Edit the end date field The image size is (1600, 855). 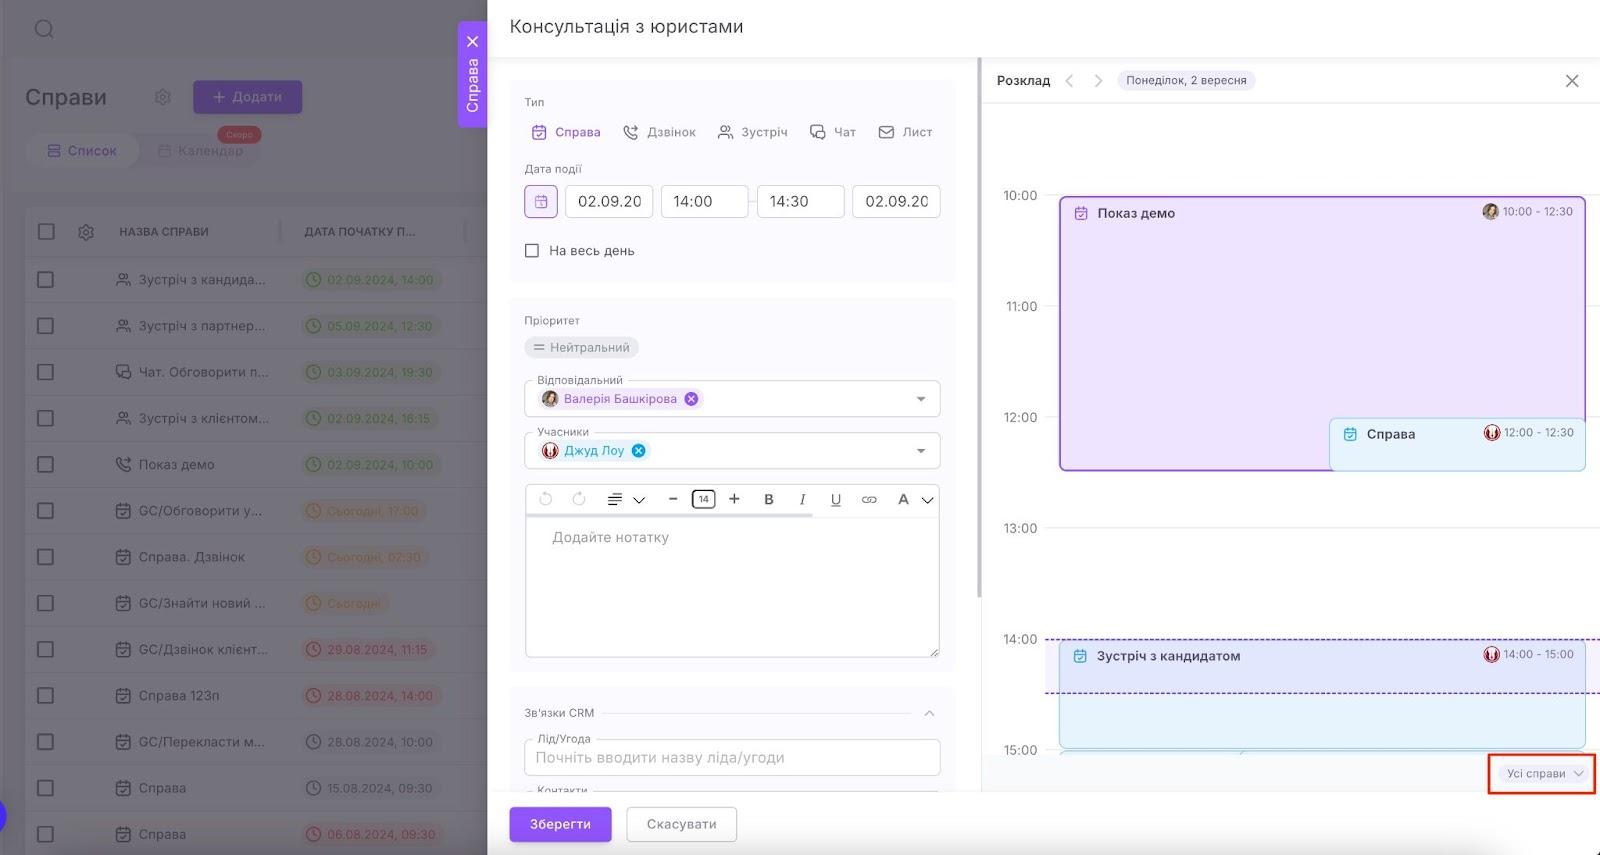click(x=896, y=201)
